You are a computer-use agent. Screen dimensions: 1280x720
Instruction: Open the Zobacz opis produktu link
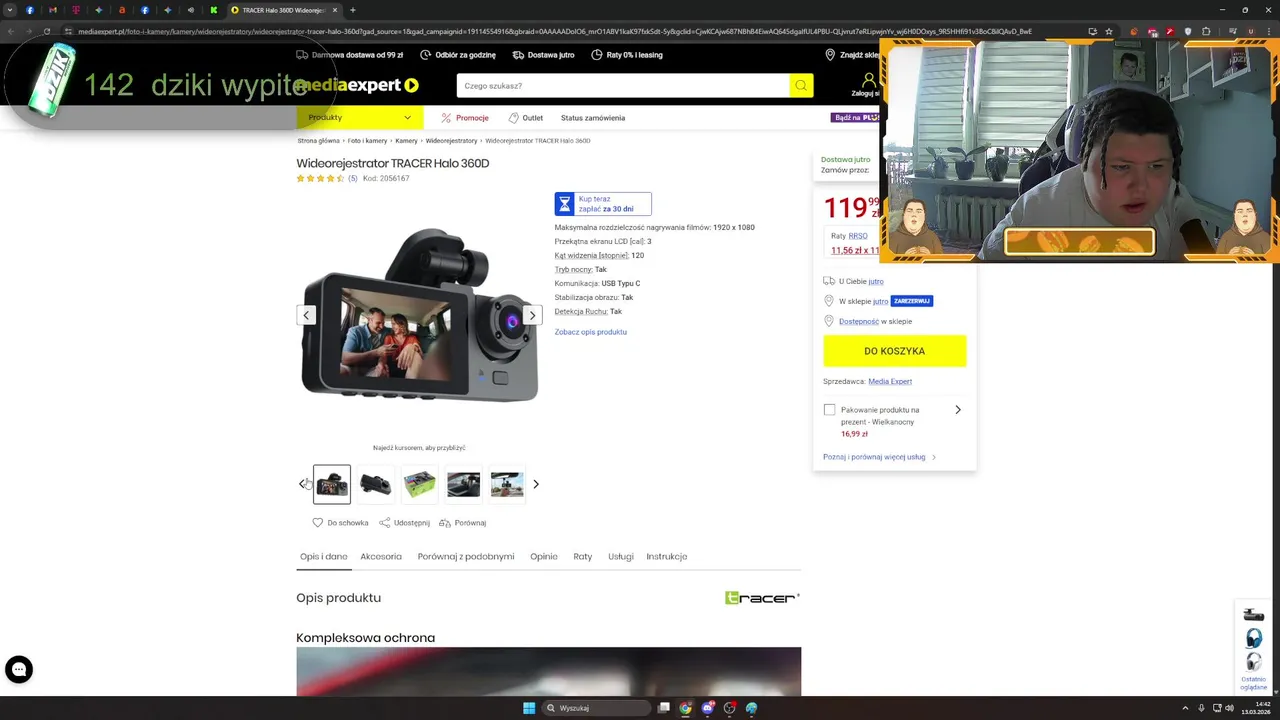[591, 332]
